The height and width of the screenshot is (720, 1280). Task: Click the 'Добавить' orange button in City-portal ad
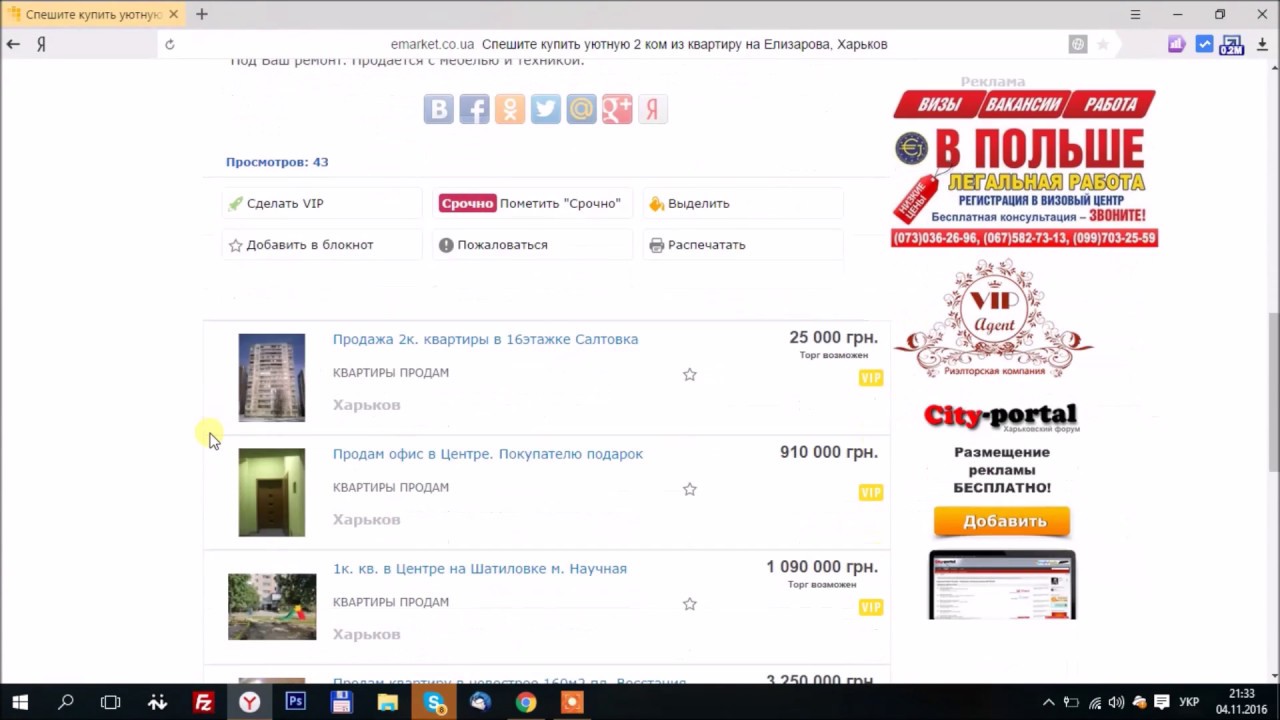[x=1002, y=522]
